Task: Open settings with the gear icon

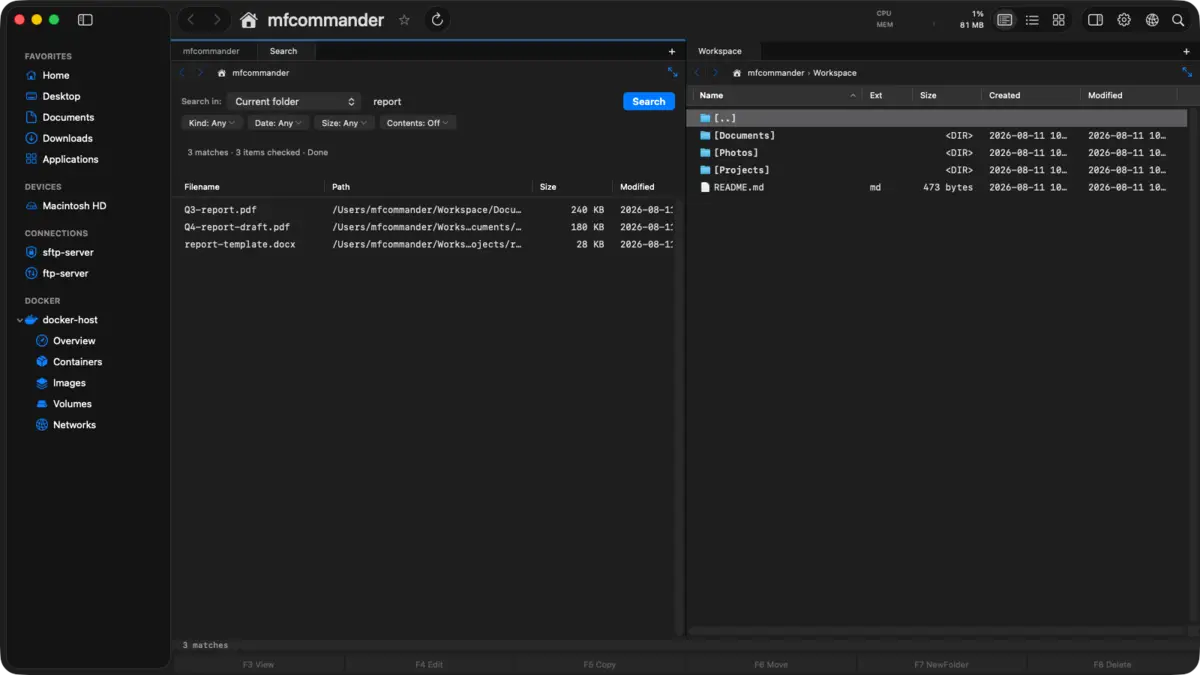Action: [x=1124, y=20]
